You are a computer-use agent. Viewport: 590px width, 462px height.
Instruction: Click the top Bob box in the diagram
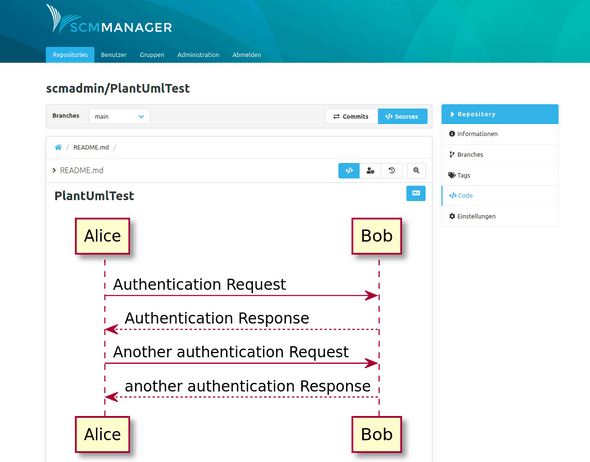377,236
